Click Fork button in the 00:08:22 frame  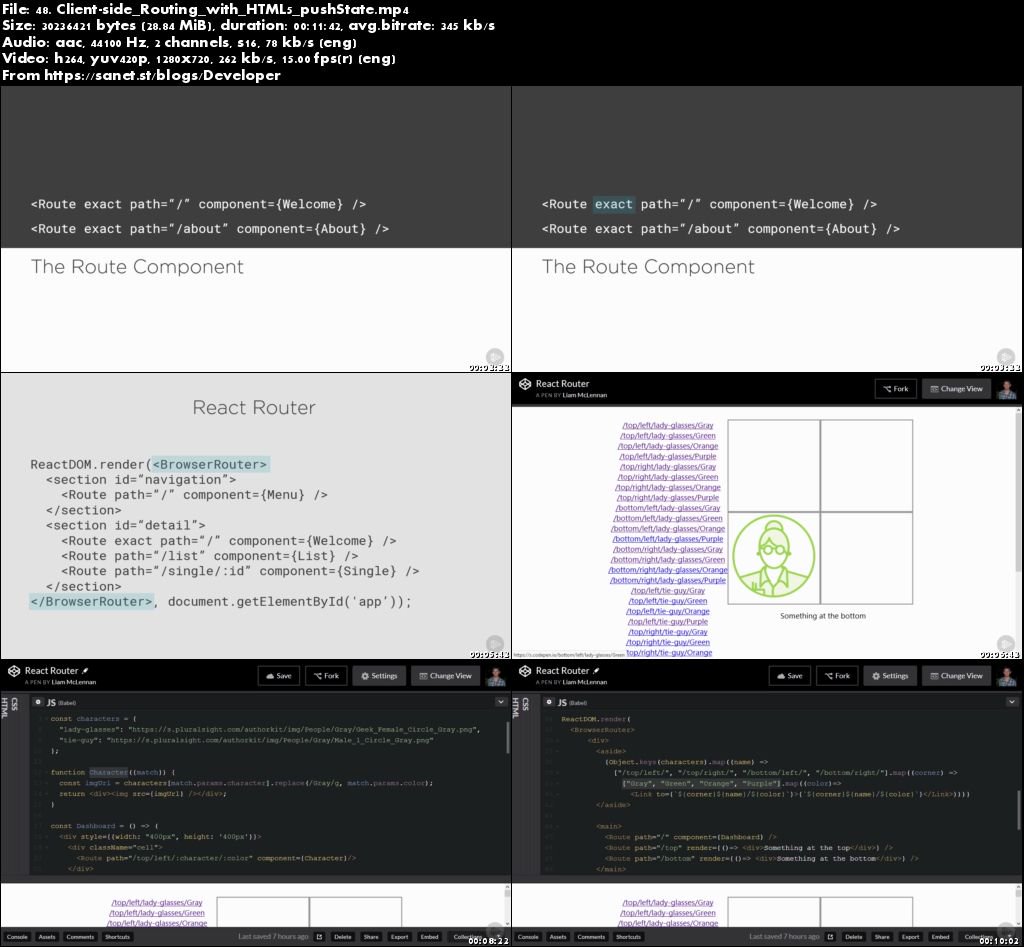327,676
